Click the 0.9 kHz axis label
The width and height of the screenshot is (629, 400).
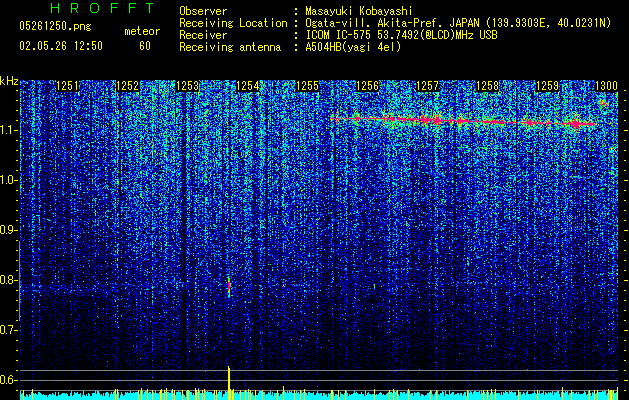pyautogui.click(x=8, y=230)
